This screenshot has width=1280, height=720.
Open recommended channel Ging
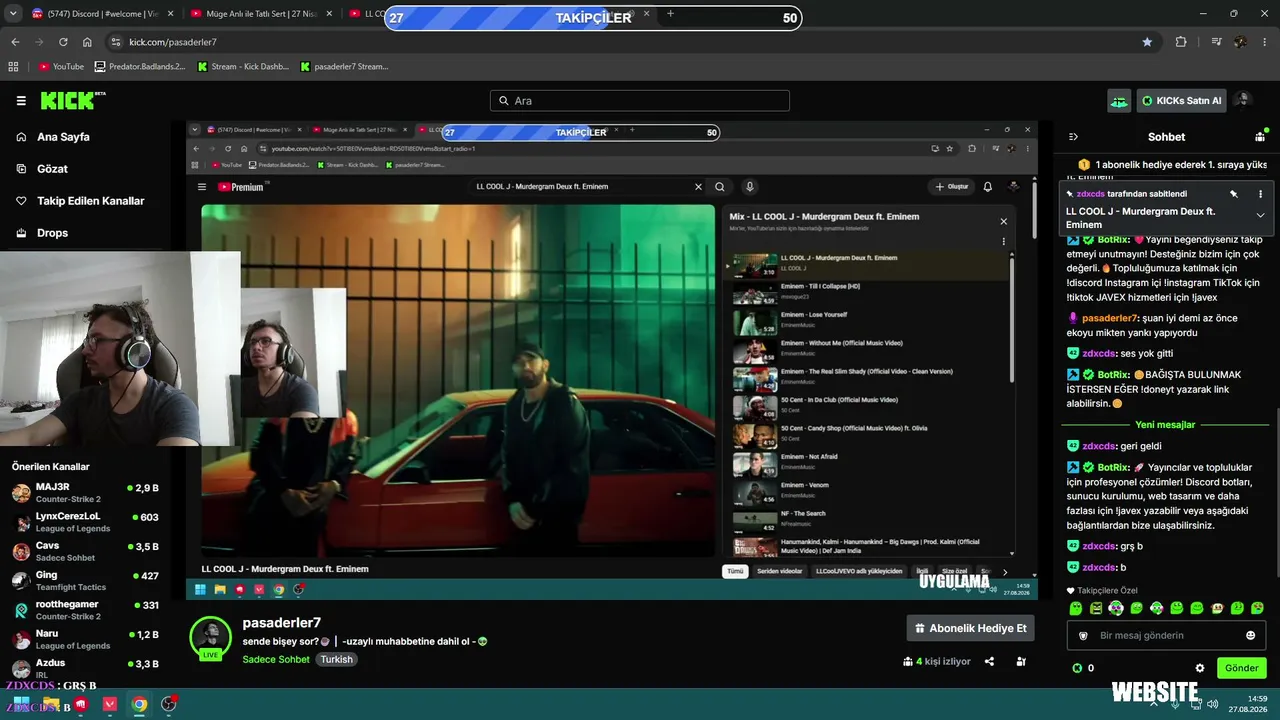click(x=85, y=580)
